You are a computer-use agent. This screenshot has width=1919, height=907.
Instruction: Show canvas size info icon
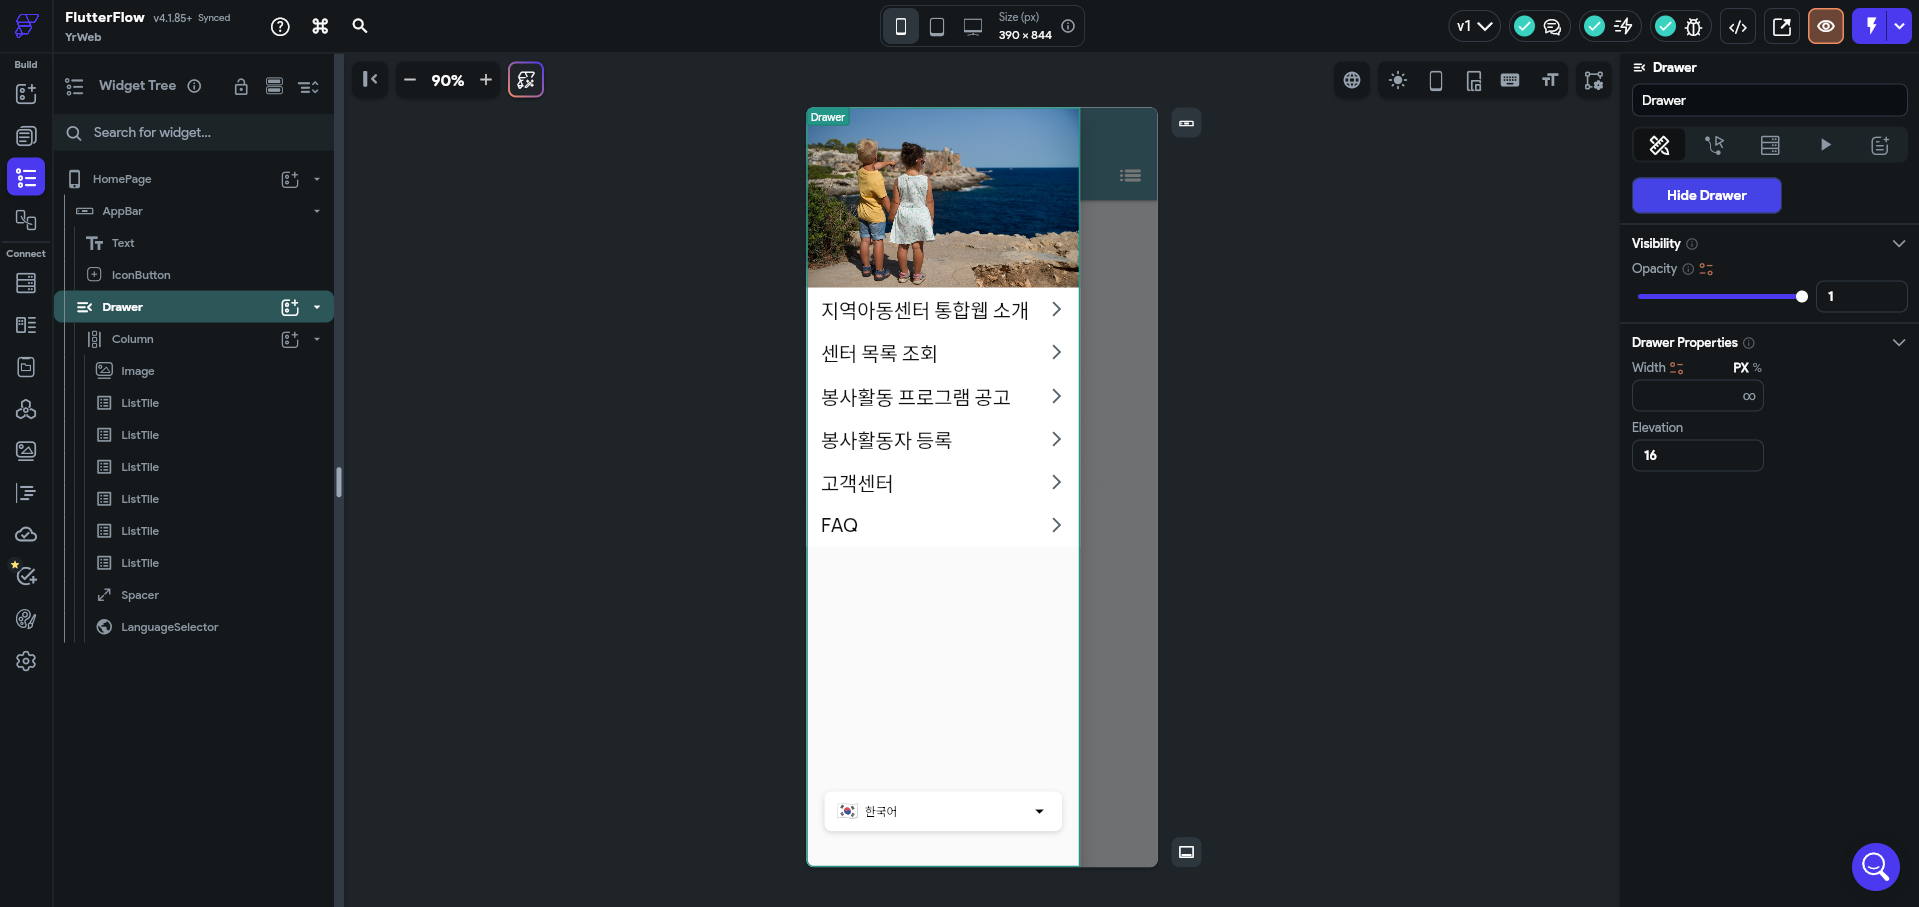1068,27
